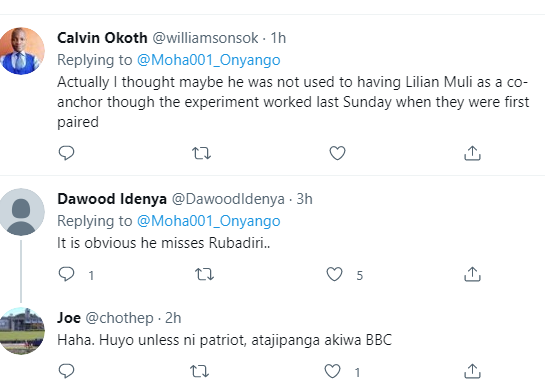This screenshot has height=381, width=545.
Task: Open Calvin Okoth's profile name
Action: [102, 38]
